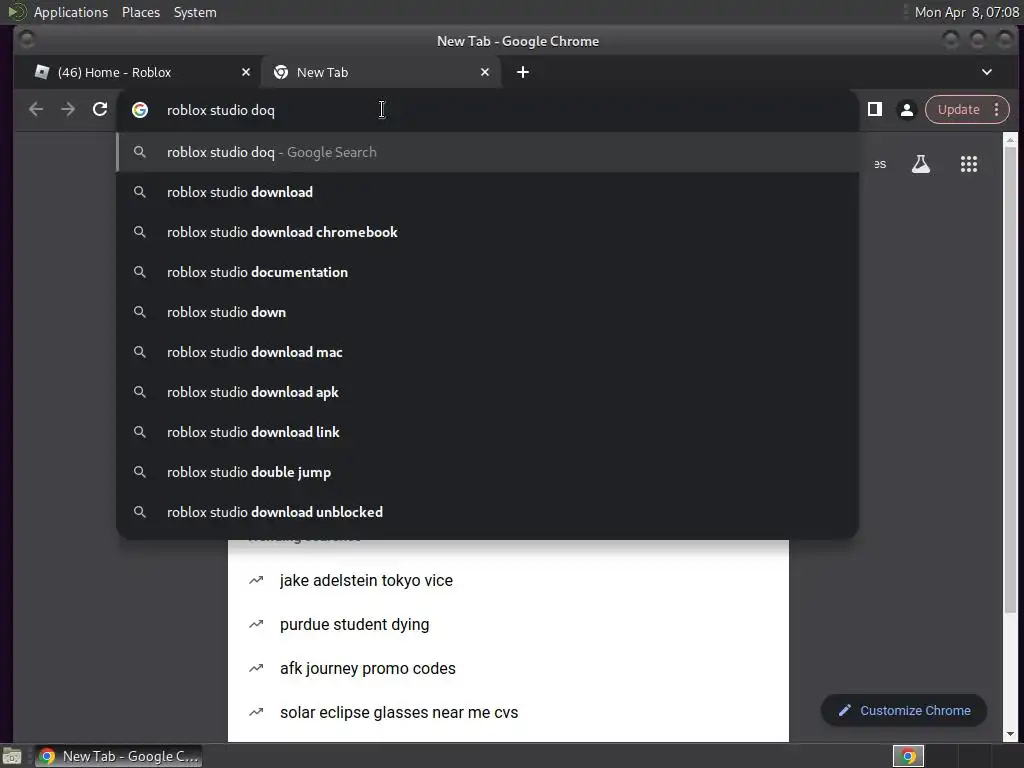
Task: Click the browser back arrow
Action: click(x=36, y=110)
